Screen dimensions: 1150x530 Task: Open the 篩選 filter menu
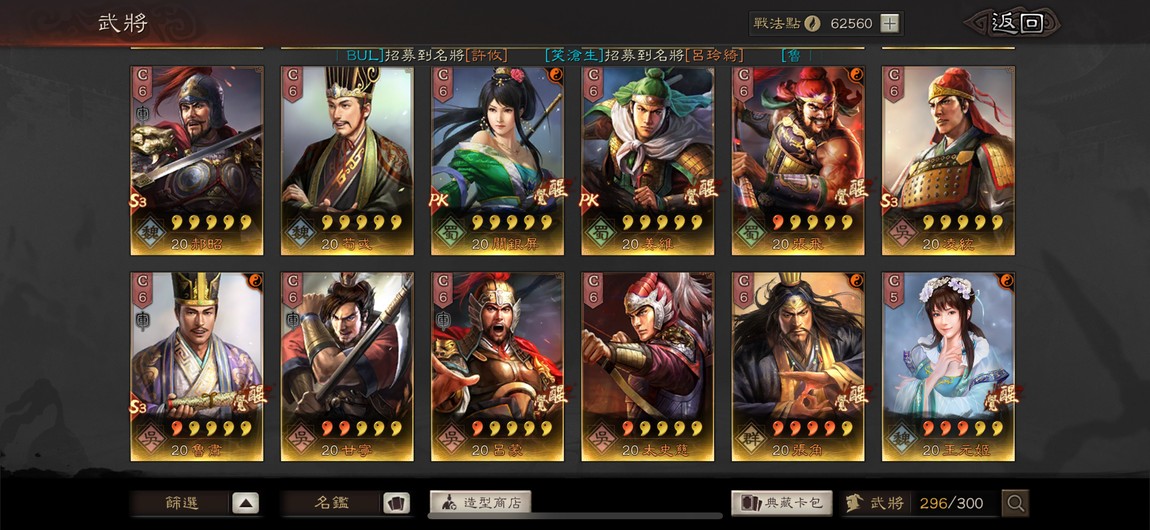pos(180,503)
